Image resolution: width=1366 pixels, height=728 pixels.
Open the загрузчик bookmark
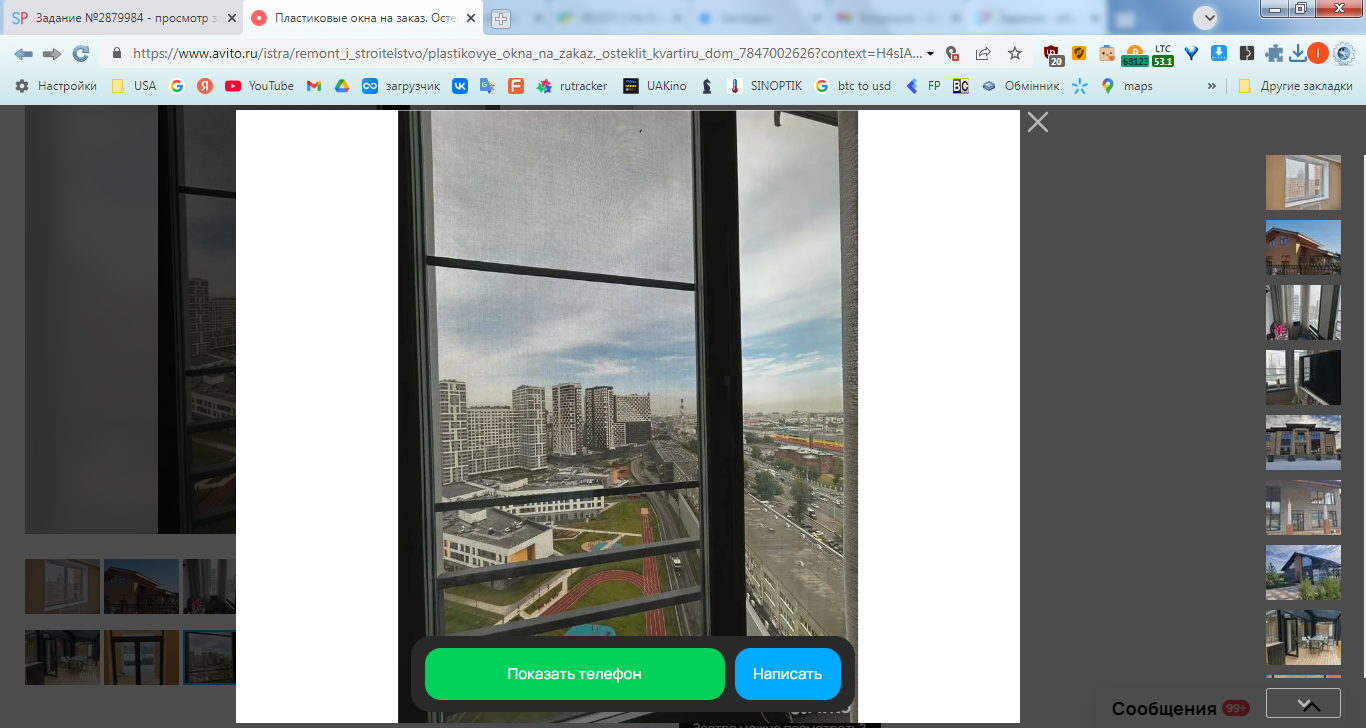tap(401, 86)
